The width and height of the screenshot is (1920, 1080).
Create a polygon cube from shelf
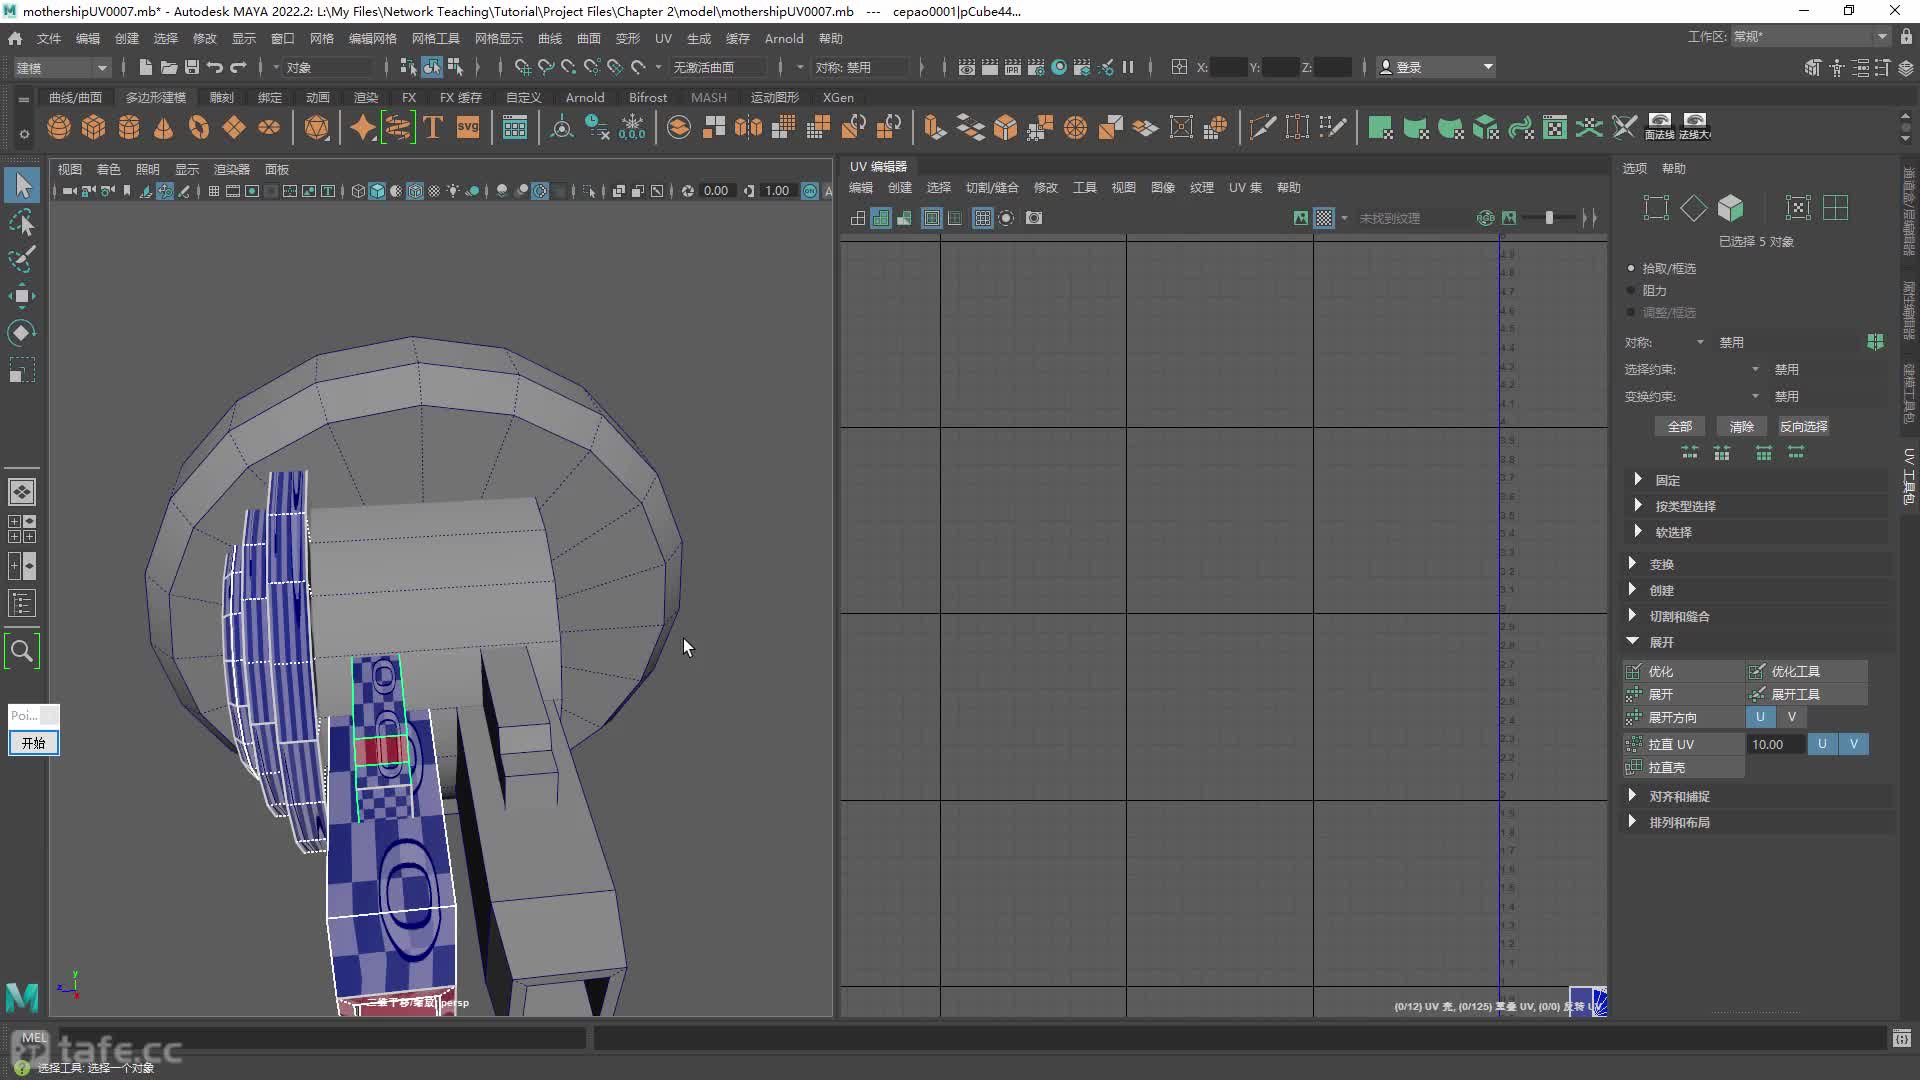[94, 127]
